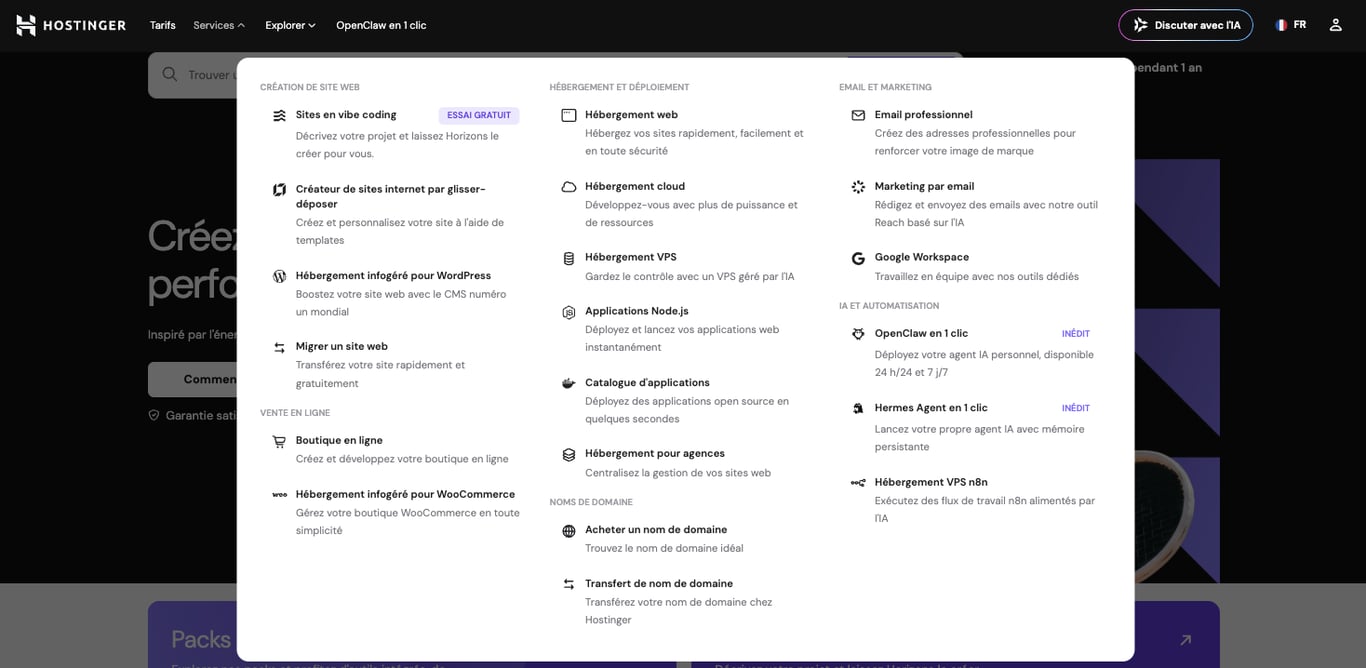Click the Node.js hexagon icon
The image size is (1366, 668).
tap(569, 312)
